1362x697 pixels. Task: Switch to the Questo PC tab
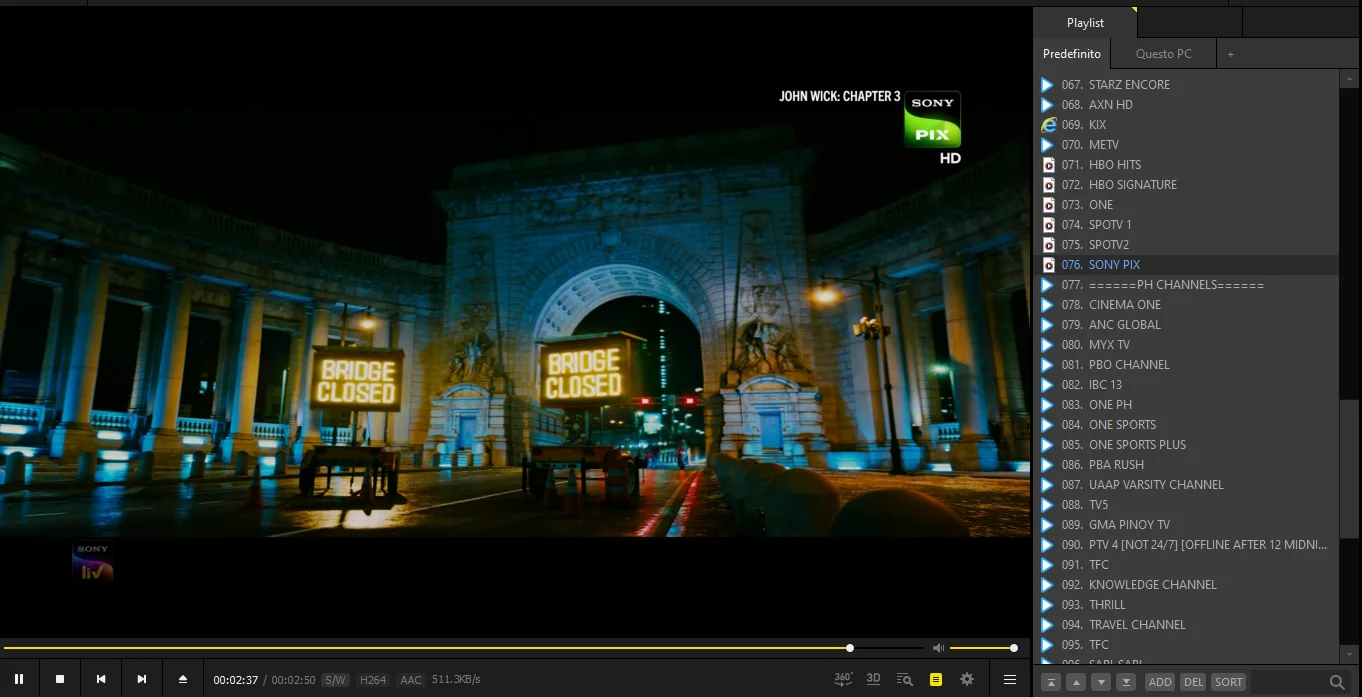click(1164, 54)
